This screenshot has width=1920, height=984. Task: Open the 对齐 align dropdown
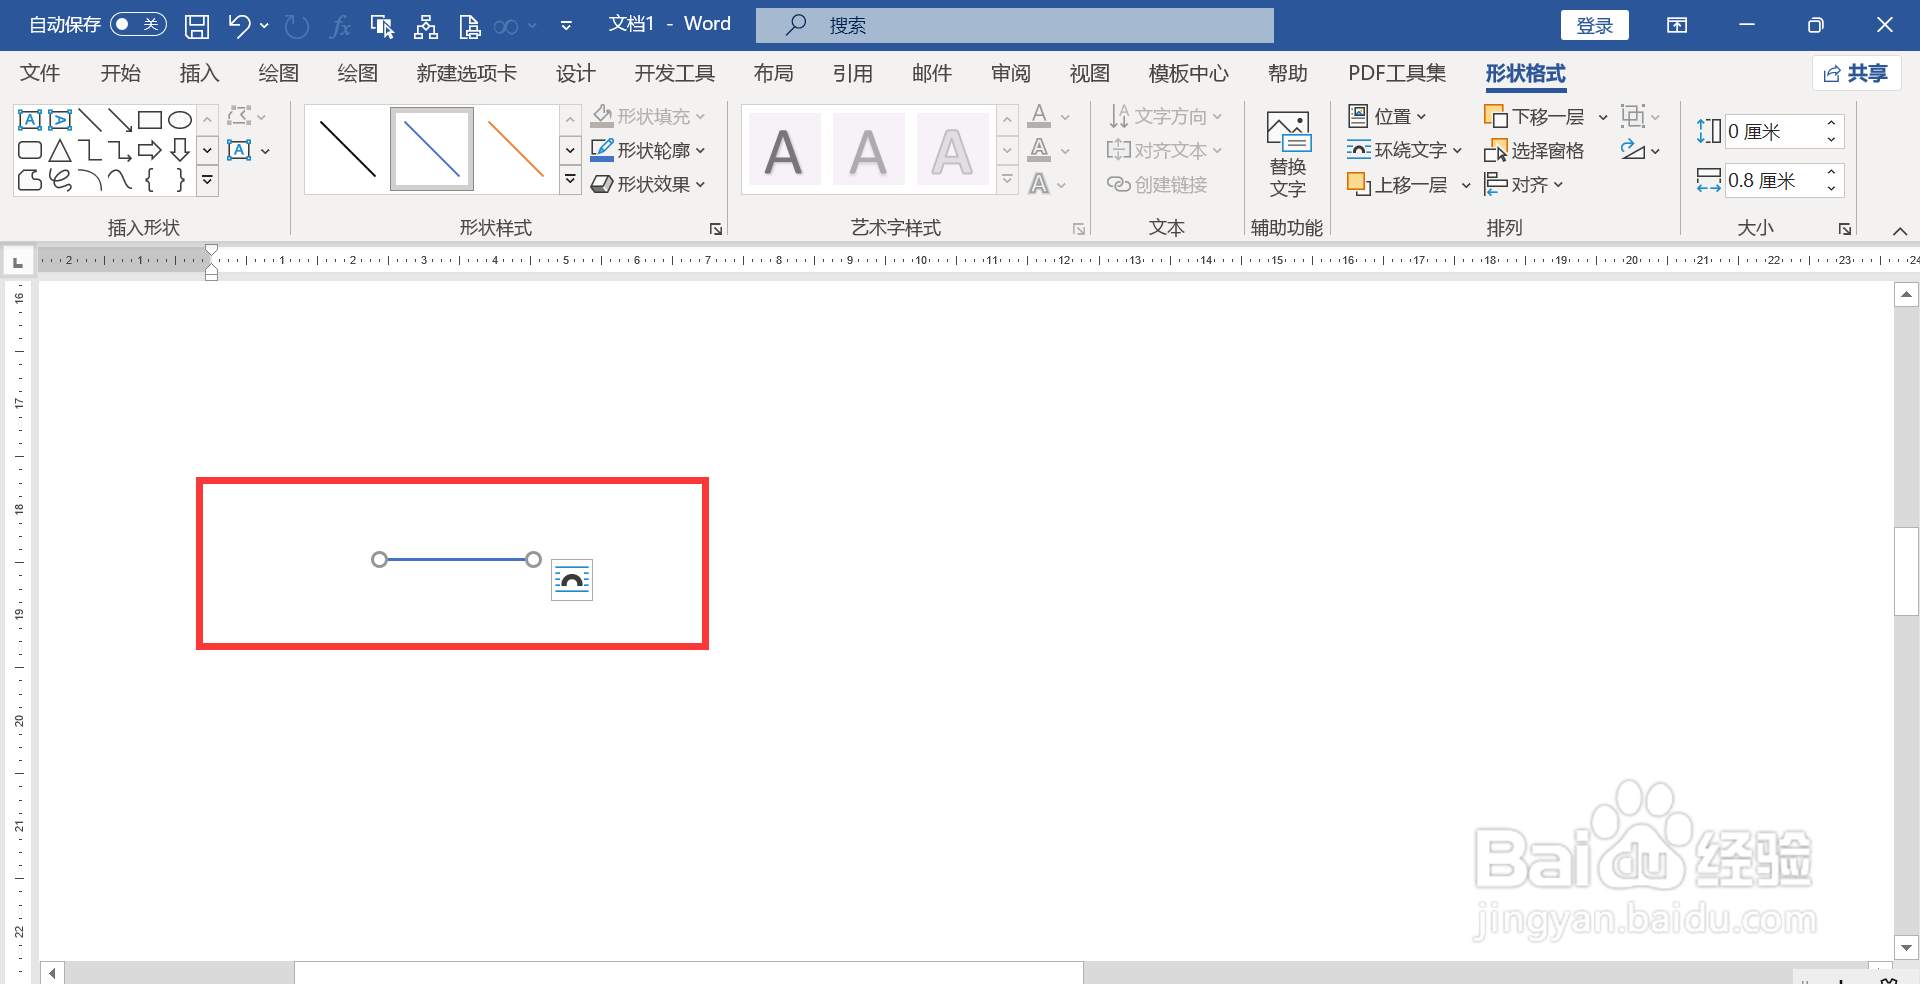click(x=1524, y=184)
